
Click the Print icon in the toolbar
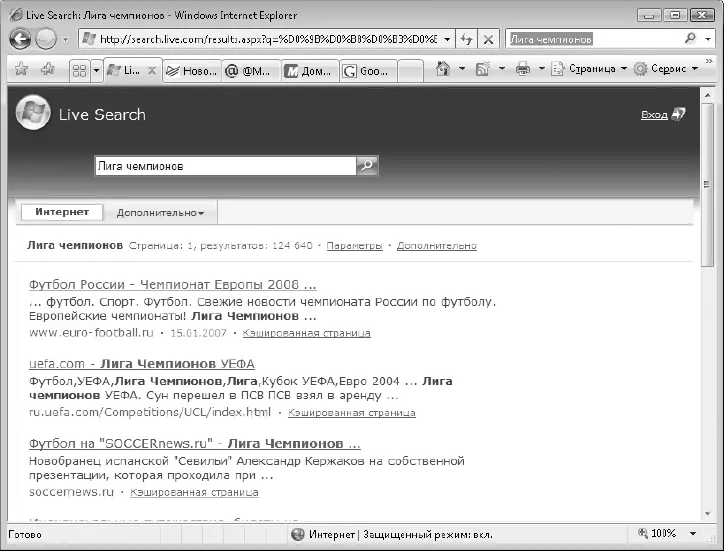522,69
